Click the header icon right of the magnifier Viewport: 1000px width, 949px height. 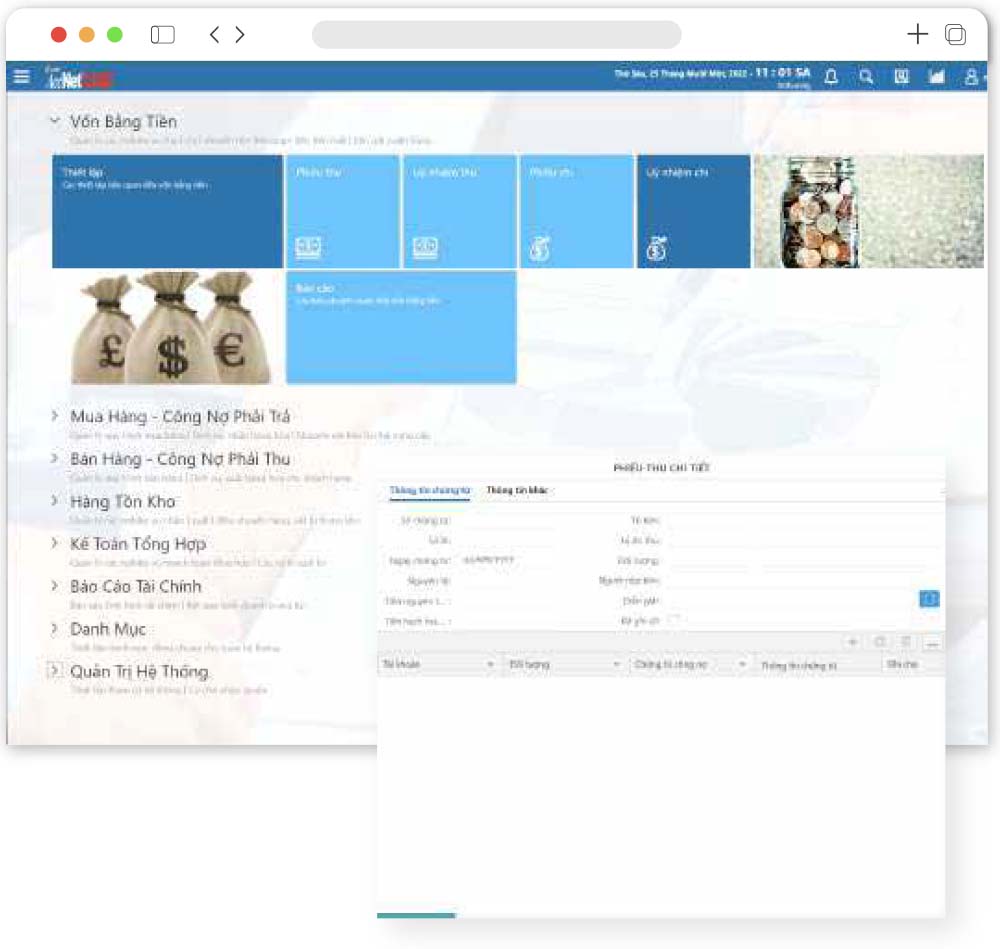[901, 77]
